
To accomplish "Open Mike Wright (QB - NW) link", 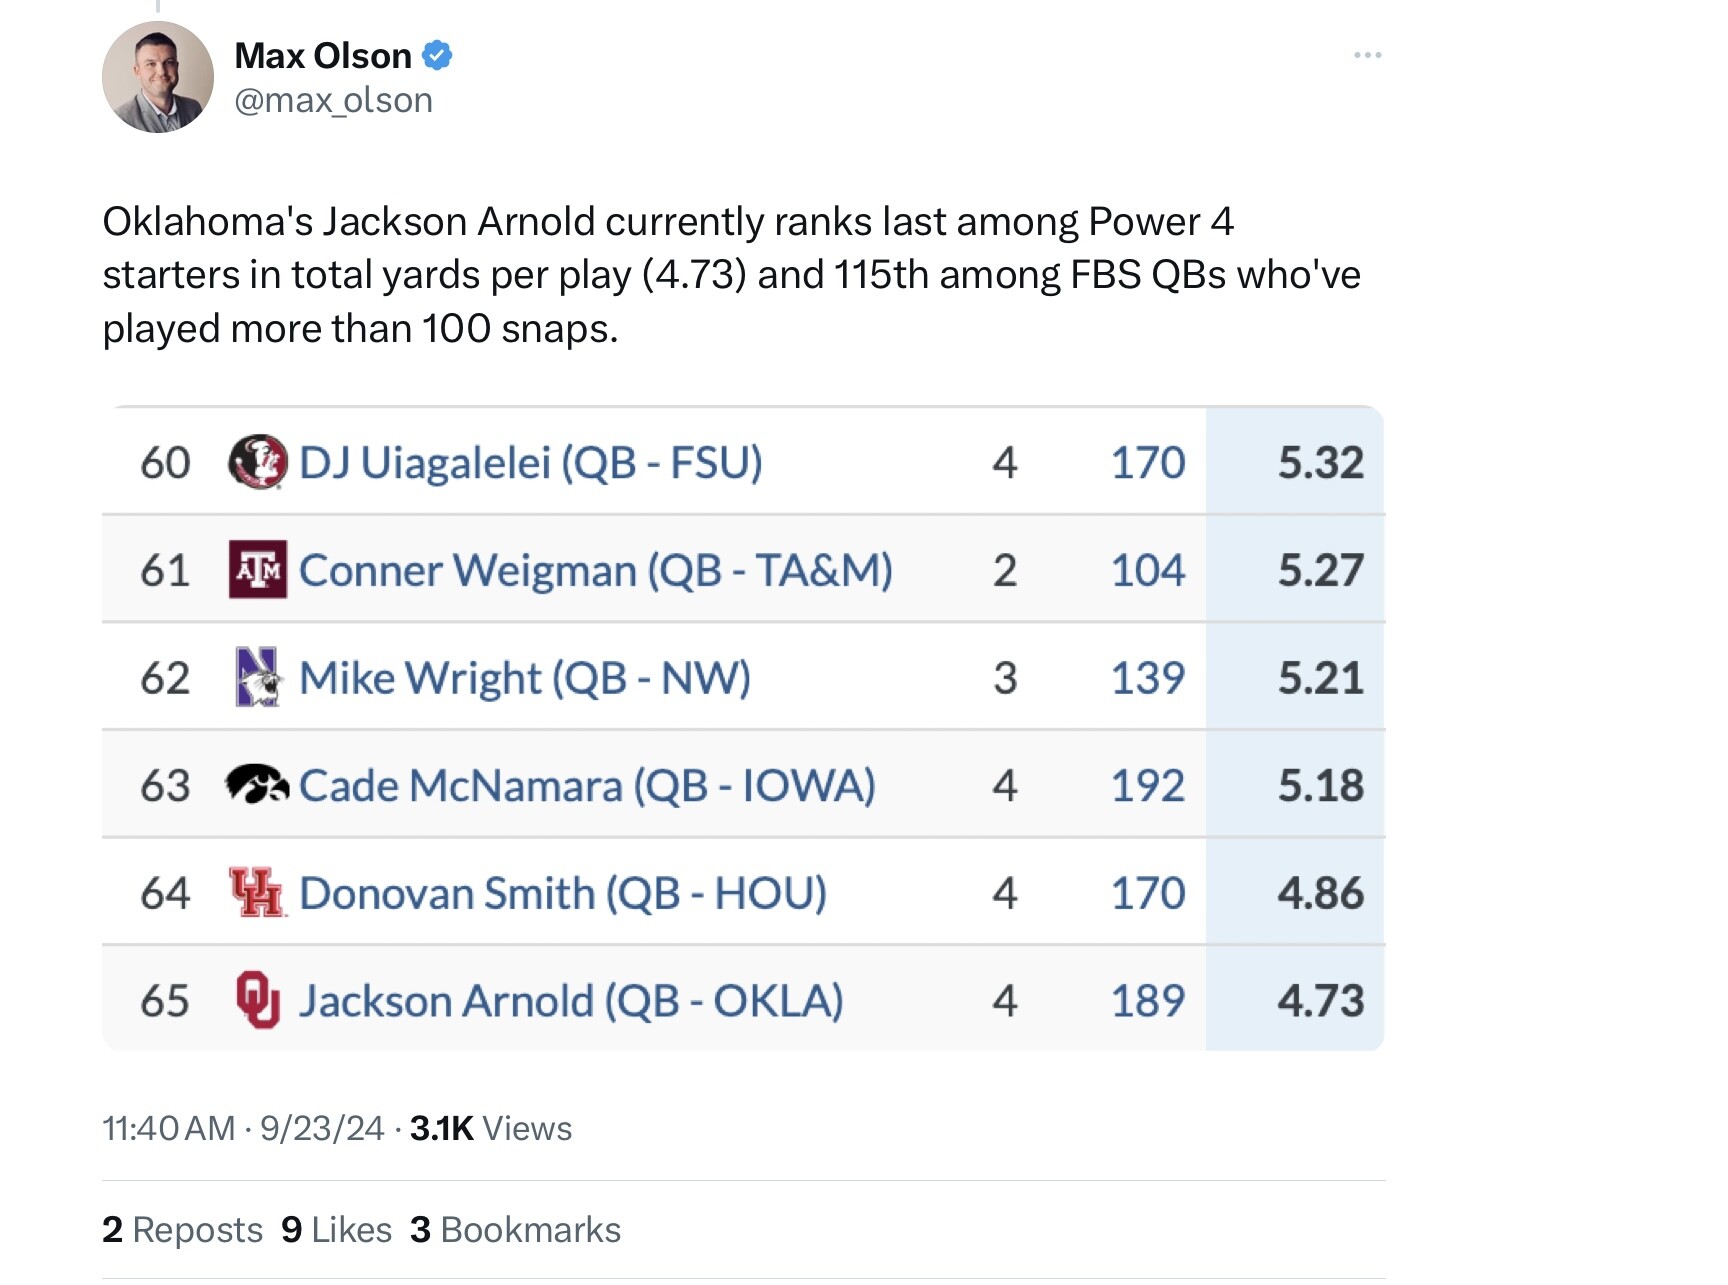I will (525, 678).
